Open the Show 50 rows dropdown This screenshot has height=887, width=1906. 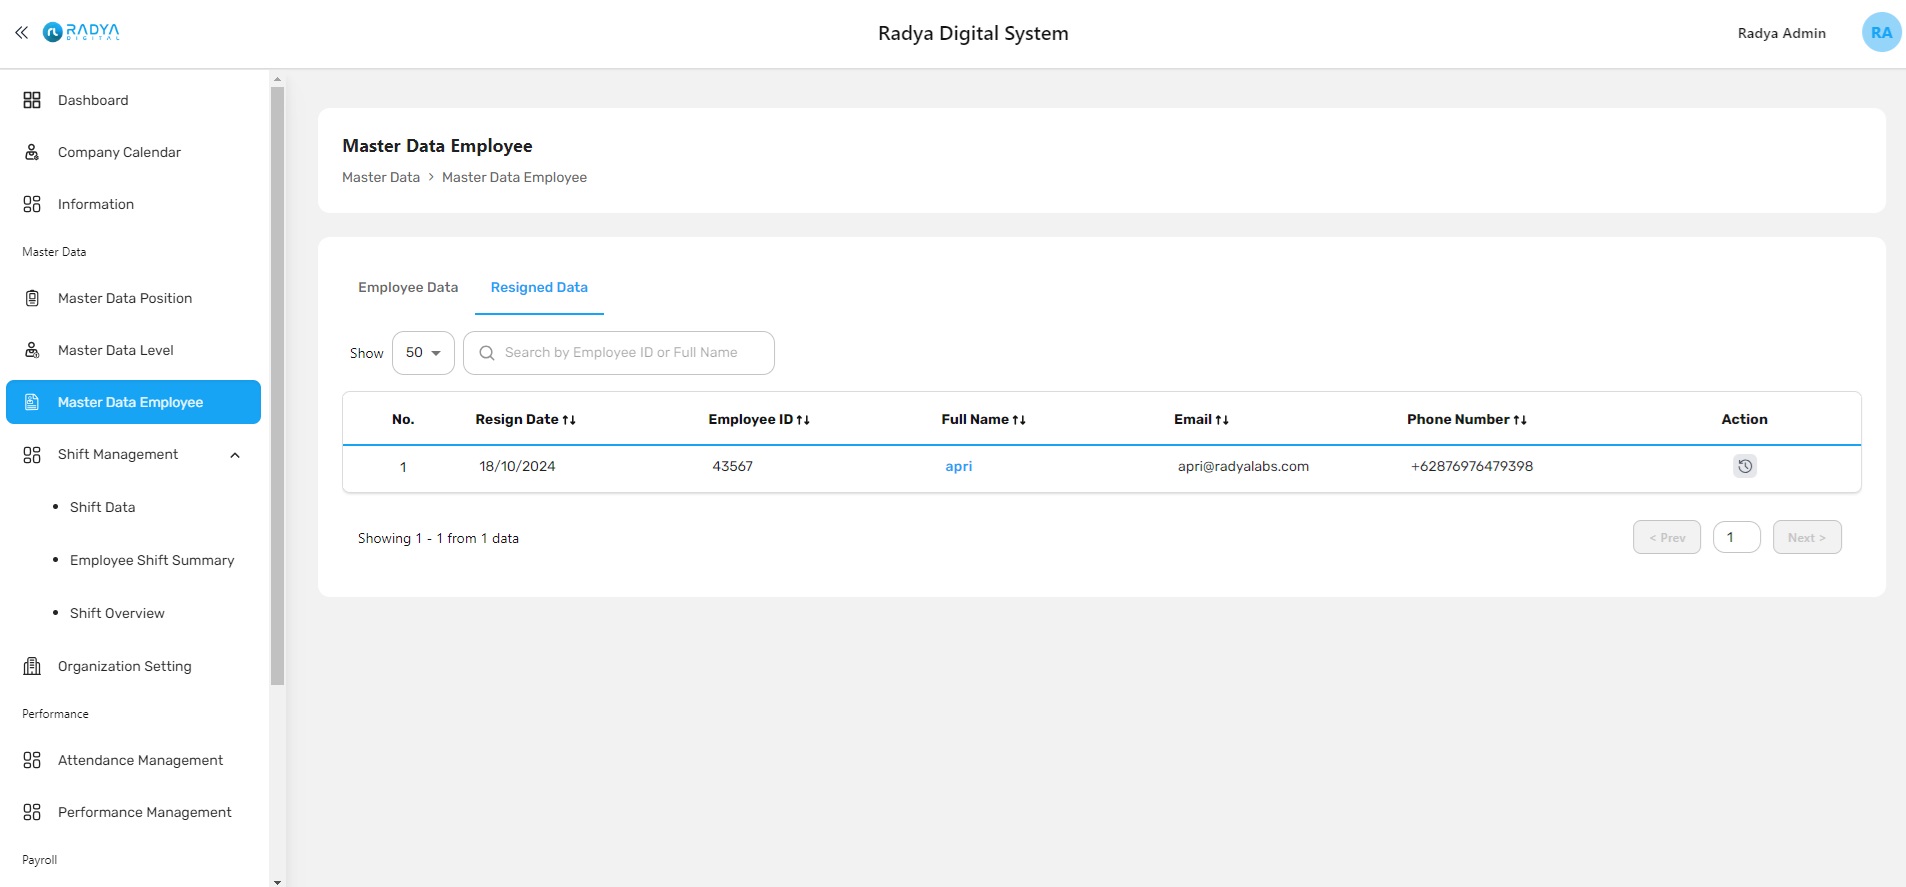pyautogui.click(x=423, y=353)
